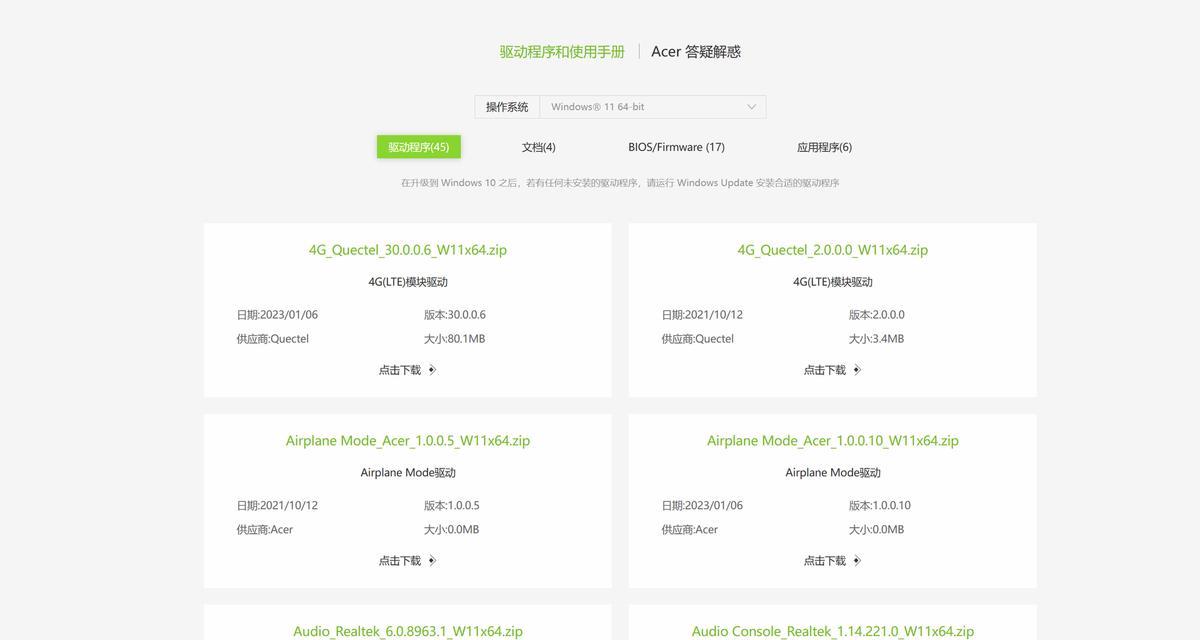Click version text 版本:30.0.0.6
This screenshot has height=640, width=1200.
pos(455,315)
